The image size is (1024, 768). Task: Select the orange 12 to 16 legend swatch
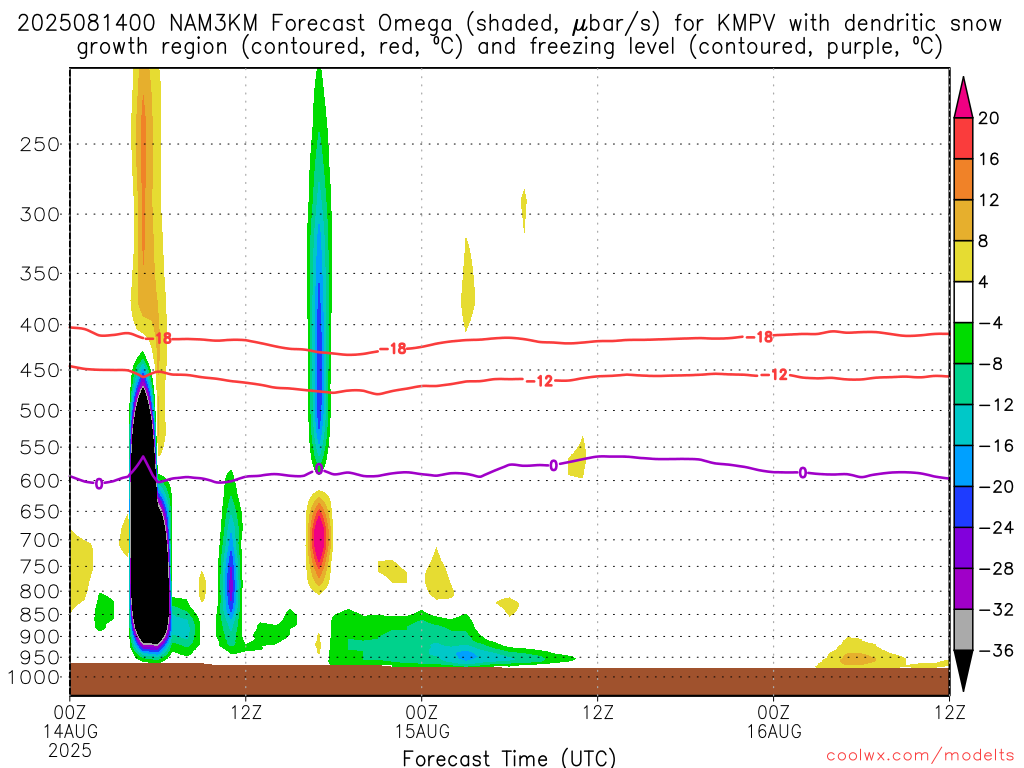(x=963, y=180)
